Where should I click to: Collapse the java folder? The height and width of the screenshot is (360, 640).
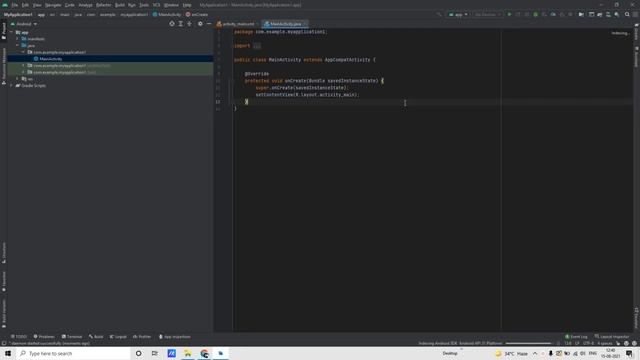pyautogui.click(x=18, y=45)
